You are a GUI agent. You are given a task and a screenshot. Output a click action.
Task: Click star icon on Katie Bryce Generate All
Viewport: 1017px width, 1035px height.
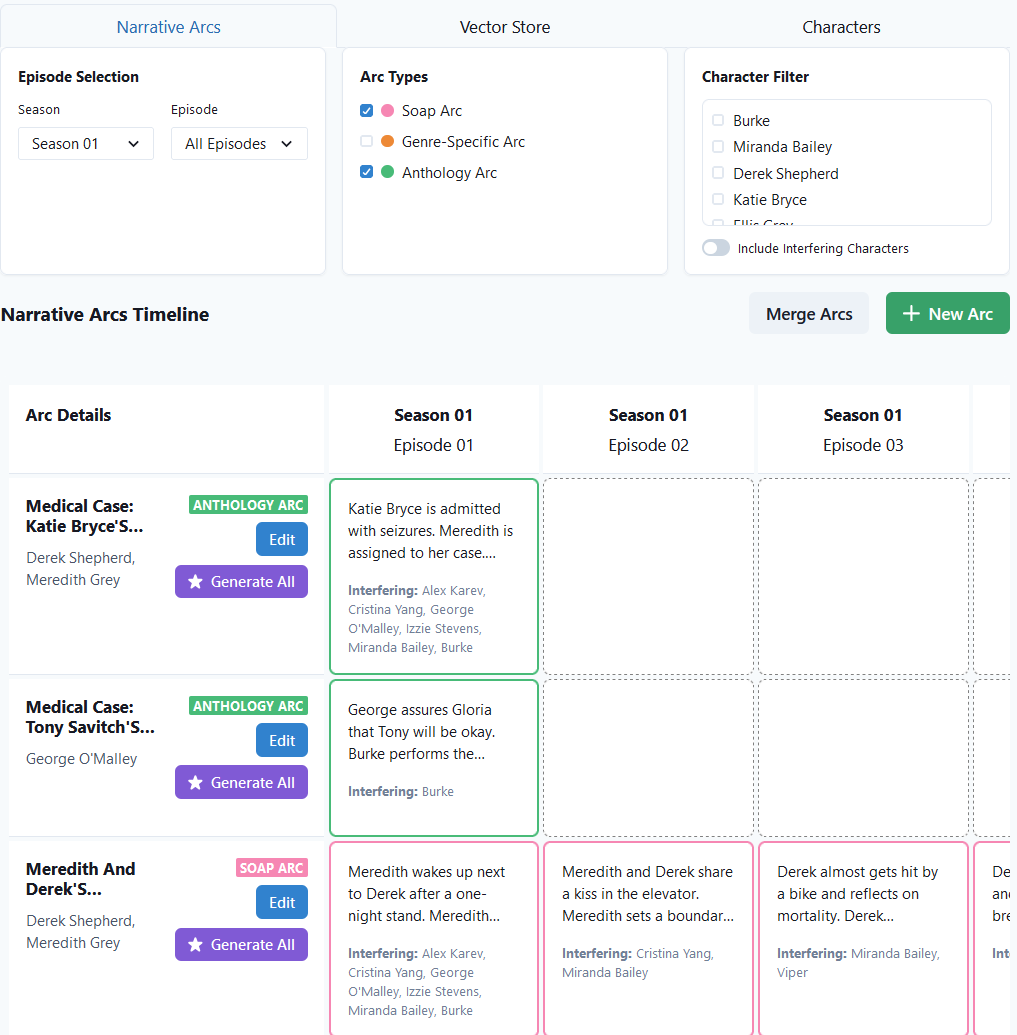coord(196,582)
